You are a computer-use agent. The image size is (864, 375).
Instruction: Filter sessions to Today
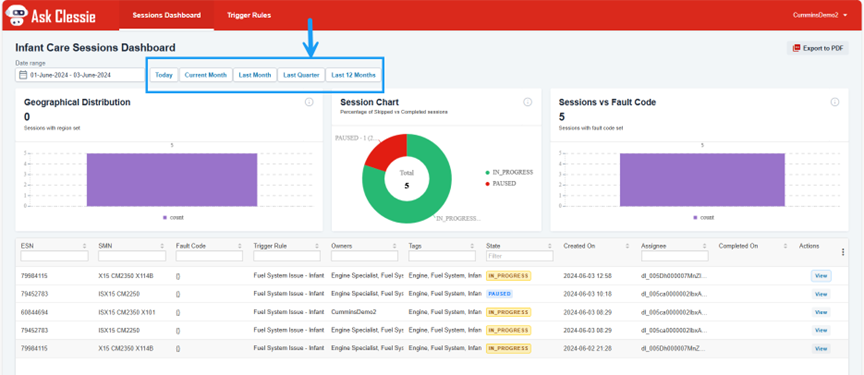click(164, 75)
